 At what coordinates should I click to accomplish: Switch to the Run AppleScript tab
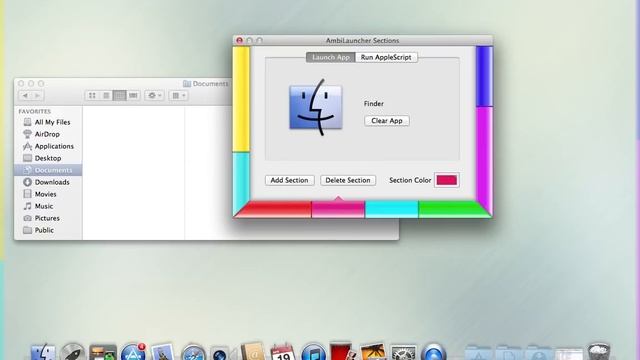[x=386, y=58]
